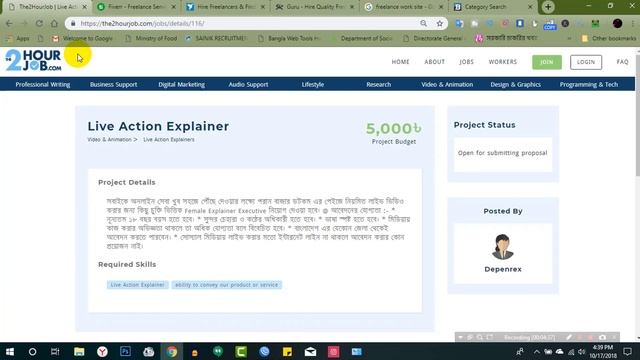
Task: Open the Directorate General bookmark
Action: [433, 38]
